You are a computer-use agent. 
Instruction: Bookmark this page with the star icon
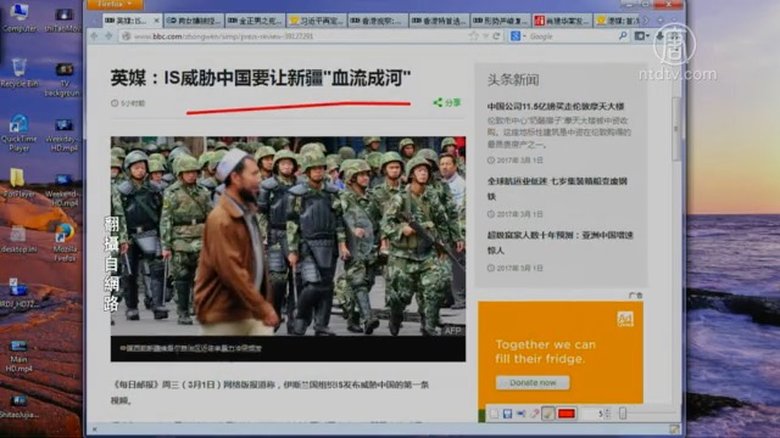click(474, 36)
